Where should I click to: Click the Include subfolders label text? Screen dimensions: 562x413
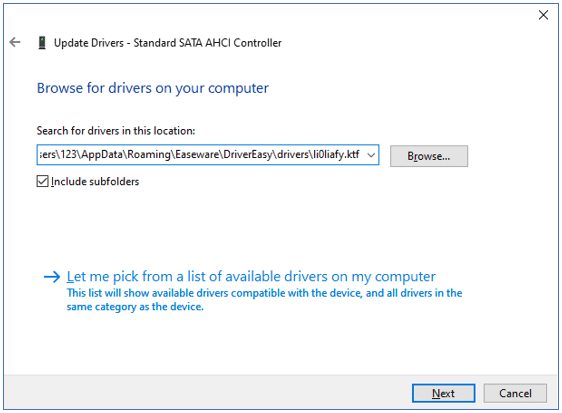click(x=95, y=181)
